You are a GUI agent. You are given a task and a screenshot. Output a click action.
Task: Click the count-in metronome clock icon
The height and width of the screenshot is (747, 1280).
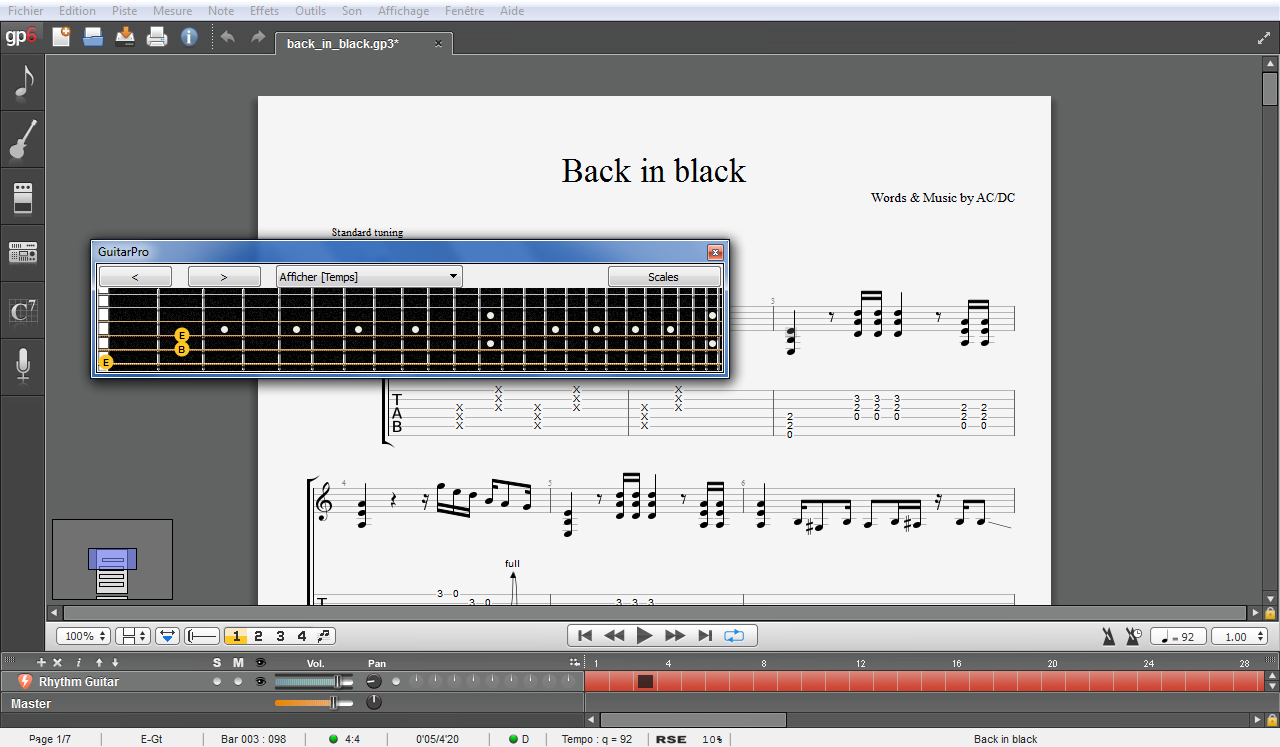pyautogui.click(x=1134, y=636)
